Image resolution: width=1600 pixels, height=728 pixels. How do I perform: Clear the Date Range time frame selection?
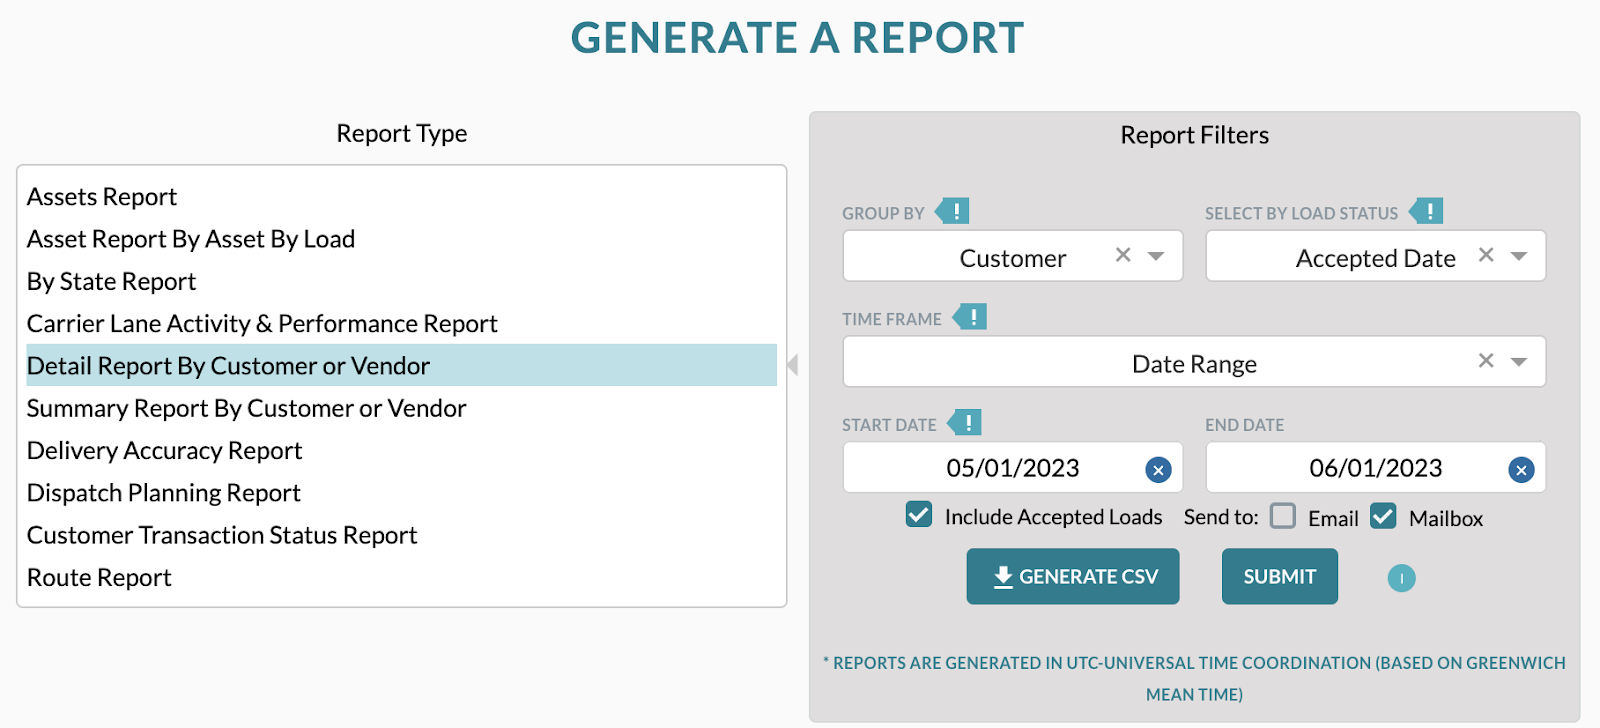[x=1486, y=361]
